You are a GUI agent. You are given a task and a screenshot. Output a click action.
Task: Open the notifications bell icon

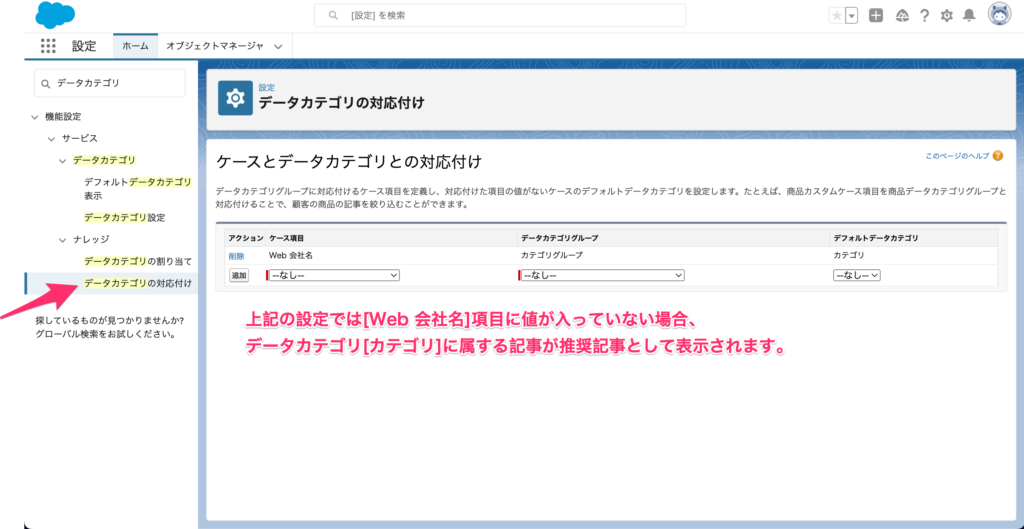tap(969, 16)
